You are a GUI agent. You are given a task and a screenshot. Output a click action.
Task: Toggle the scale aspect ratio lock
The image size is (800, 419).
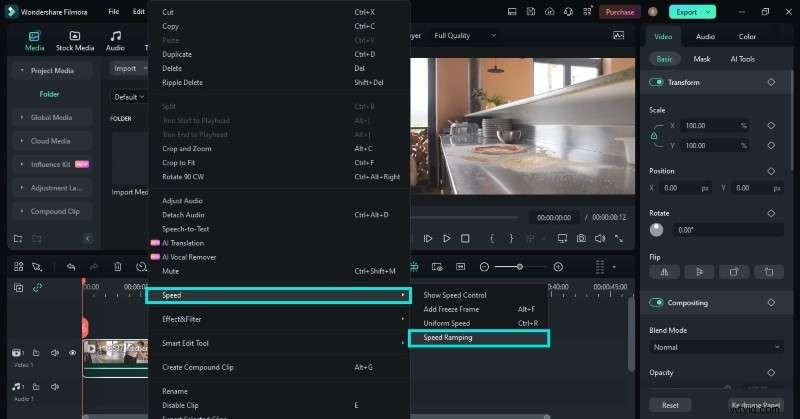(x=654, y=136)
